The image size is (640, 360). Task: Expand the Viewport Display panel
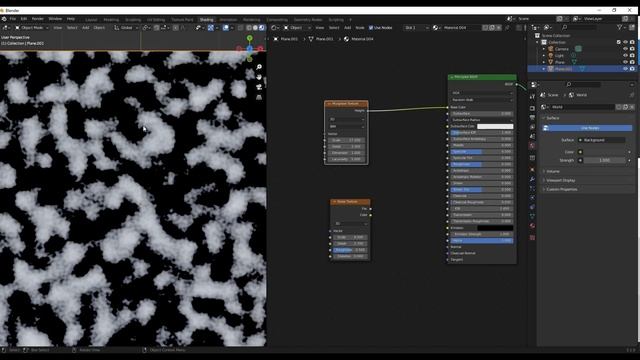point(560,180)
